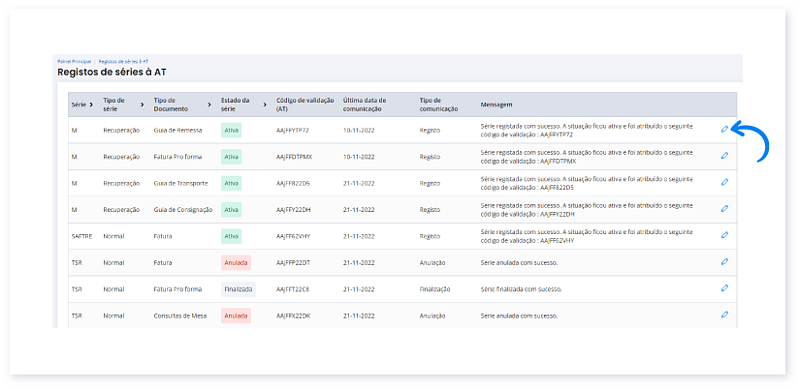The image size is (800, 389).
Task: Click the Guia de Consignação document cell
Action: (x=183, y=210)
